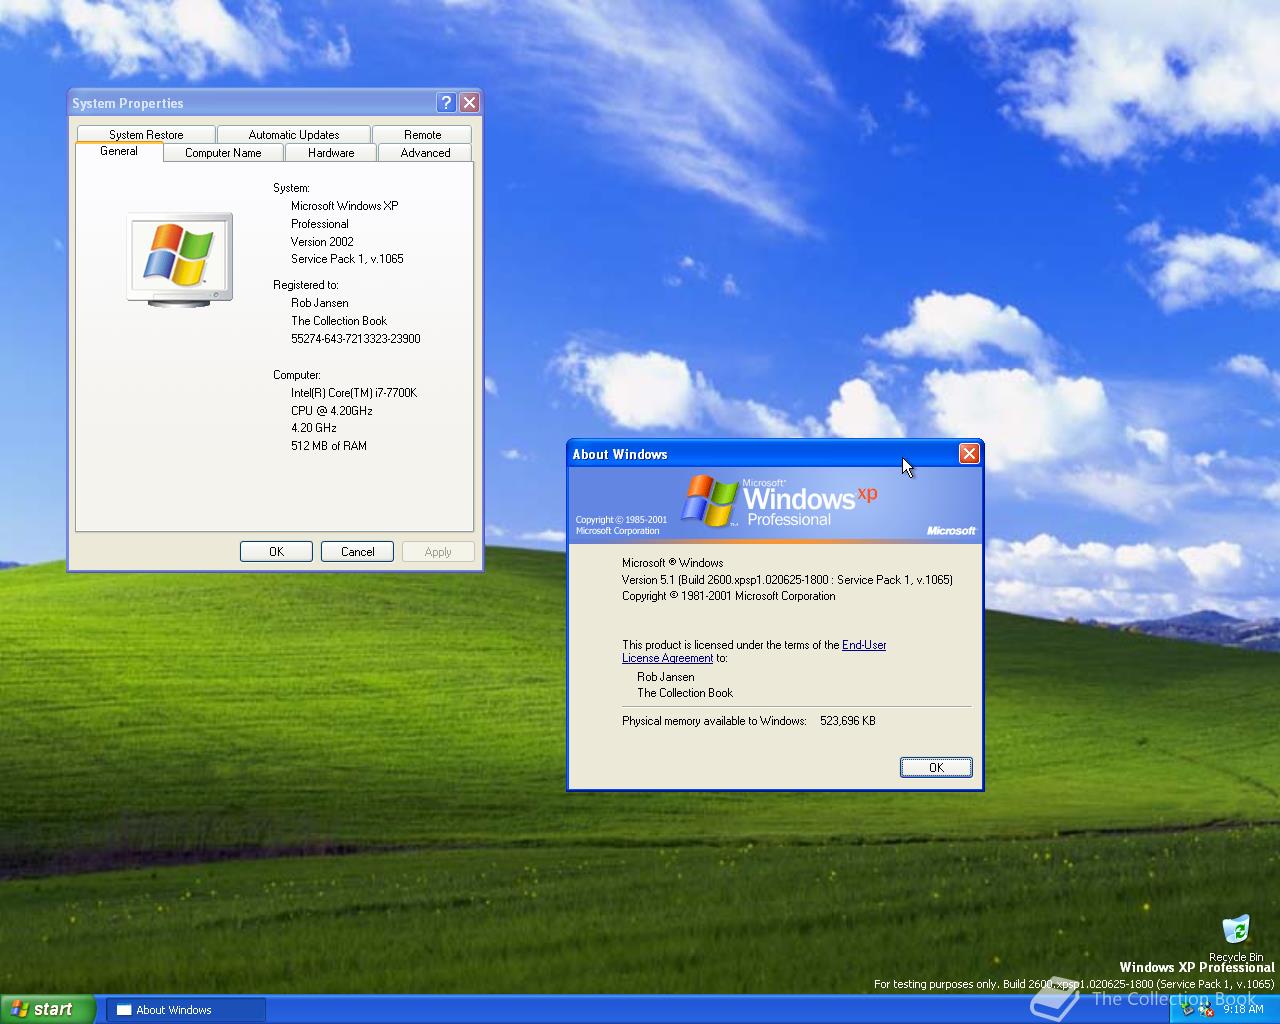Screen dimensions: 1280x1024
Task: Click the Windows XP Professional banner logo
Action: 780,501
